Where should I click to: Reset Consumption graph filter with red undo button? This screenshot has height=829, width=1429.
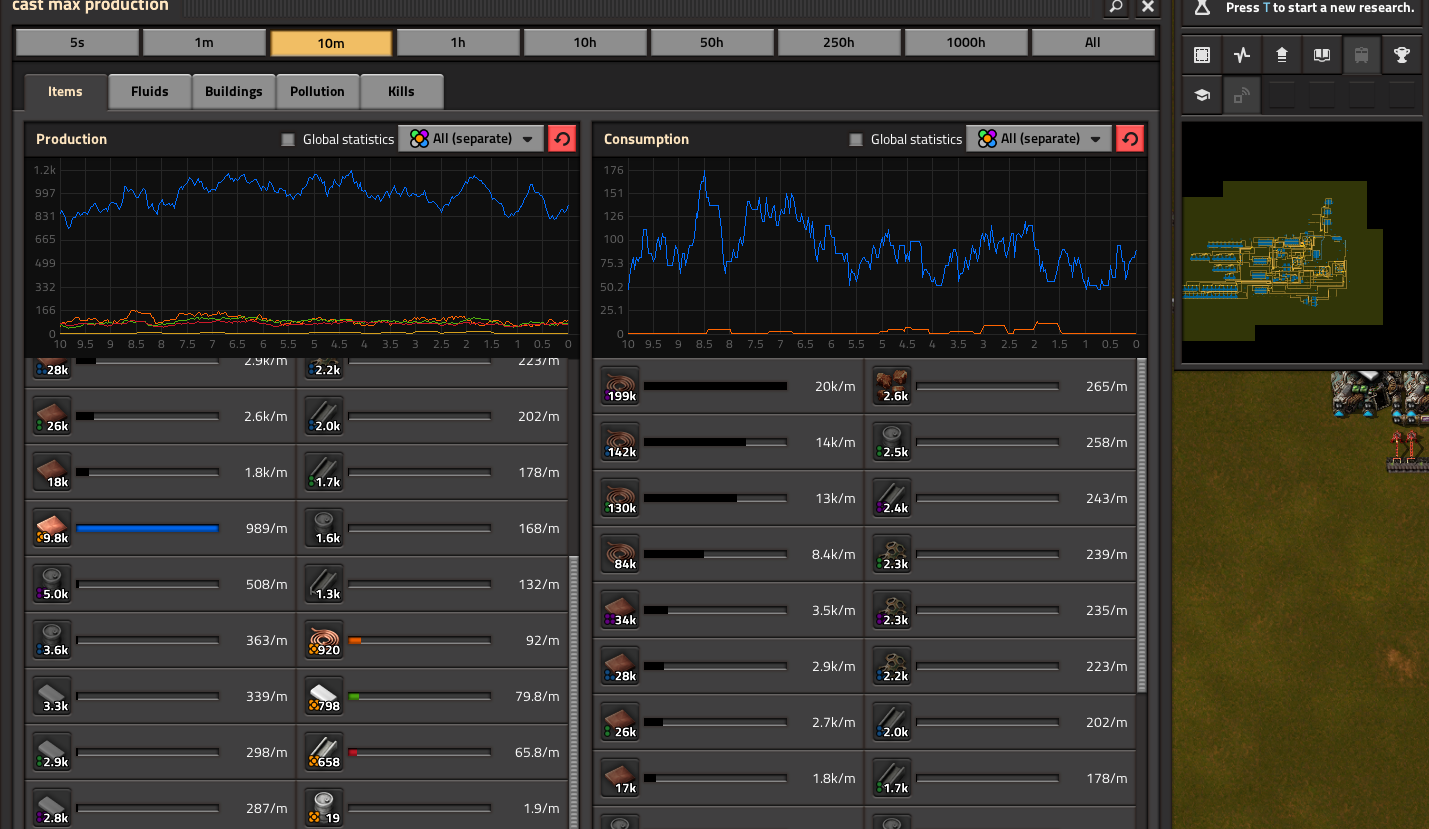[x=1130, y=139]
